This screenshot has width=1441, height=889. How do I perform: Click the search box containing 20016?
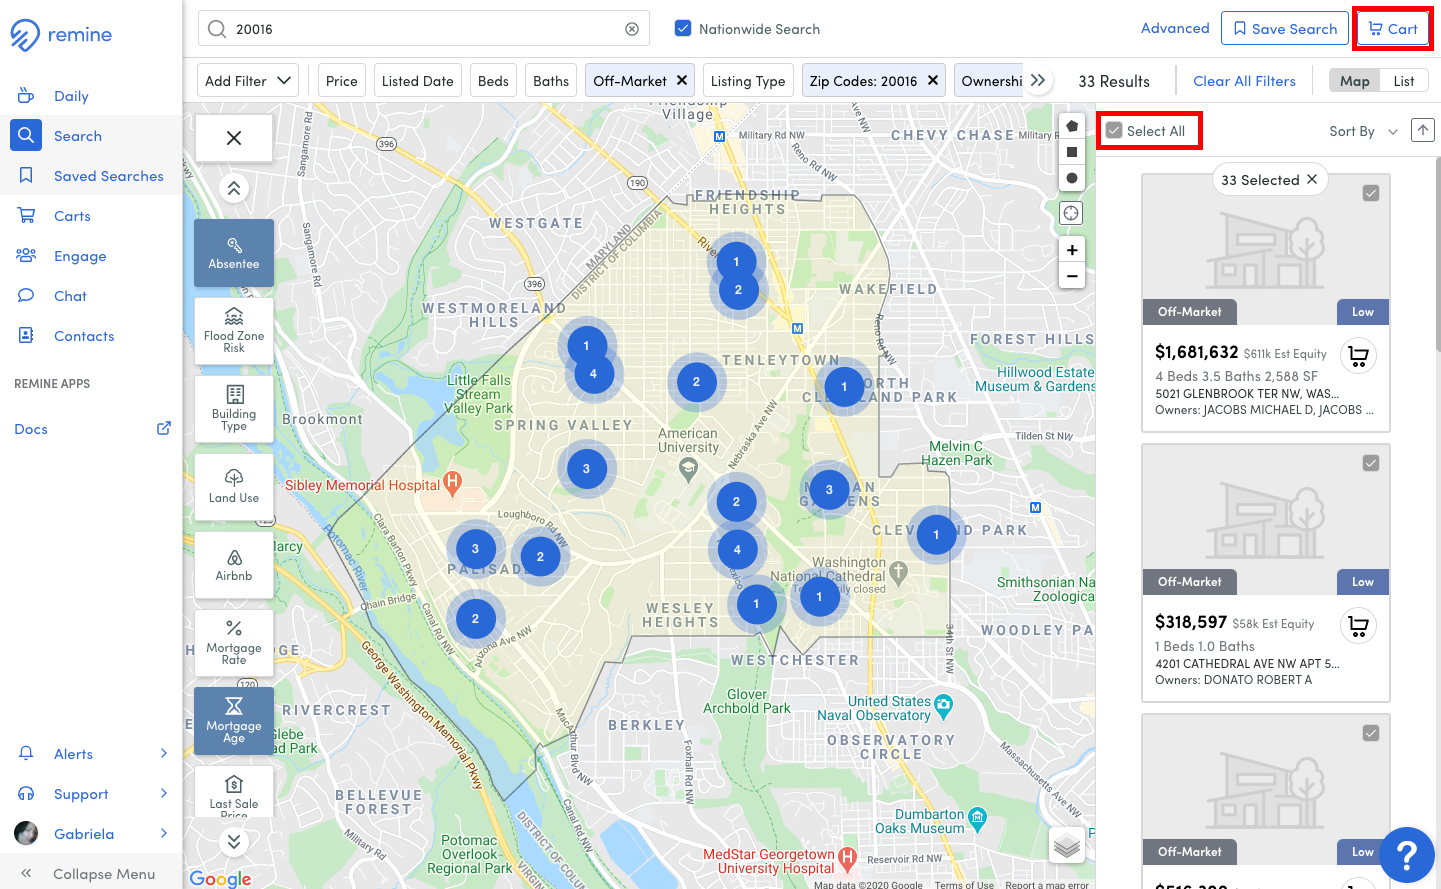(x=424, y=29)
